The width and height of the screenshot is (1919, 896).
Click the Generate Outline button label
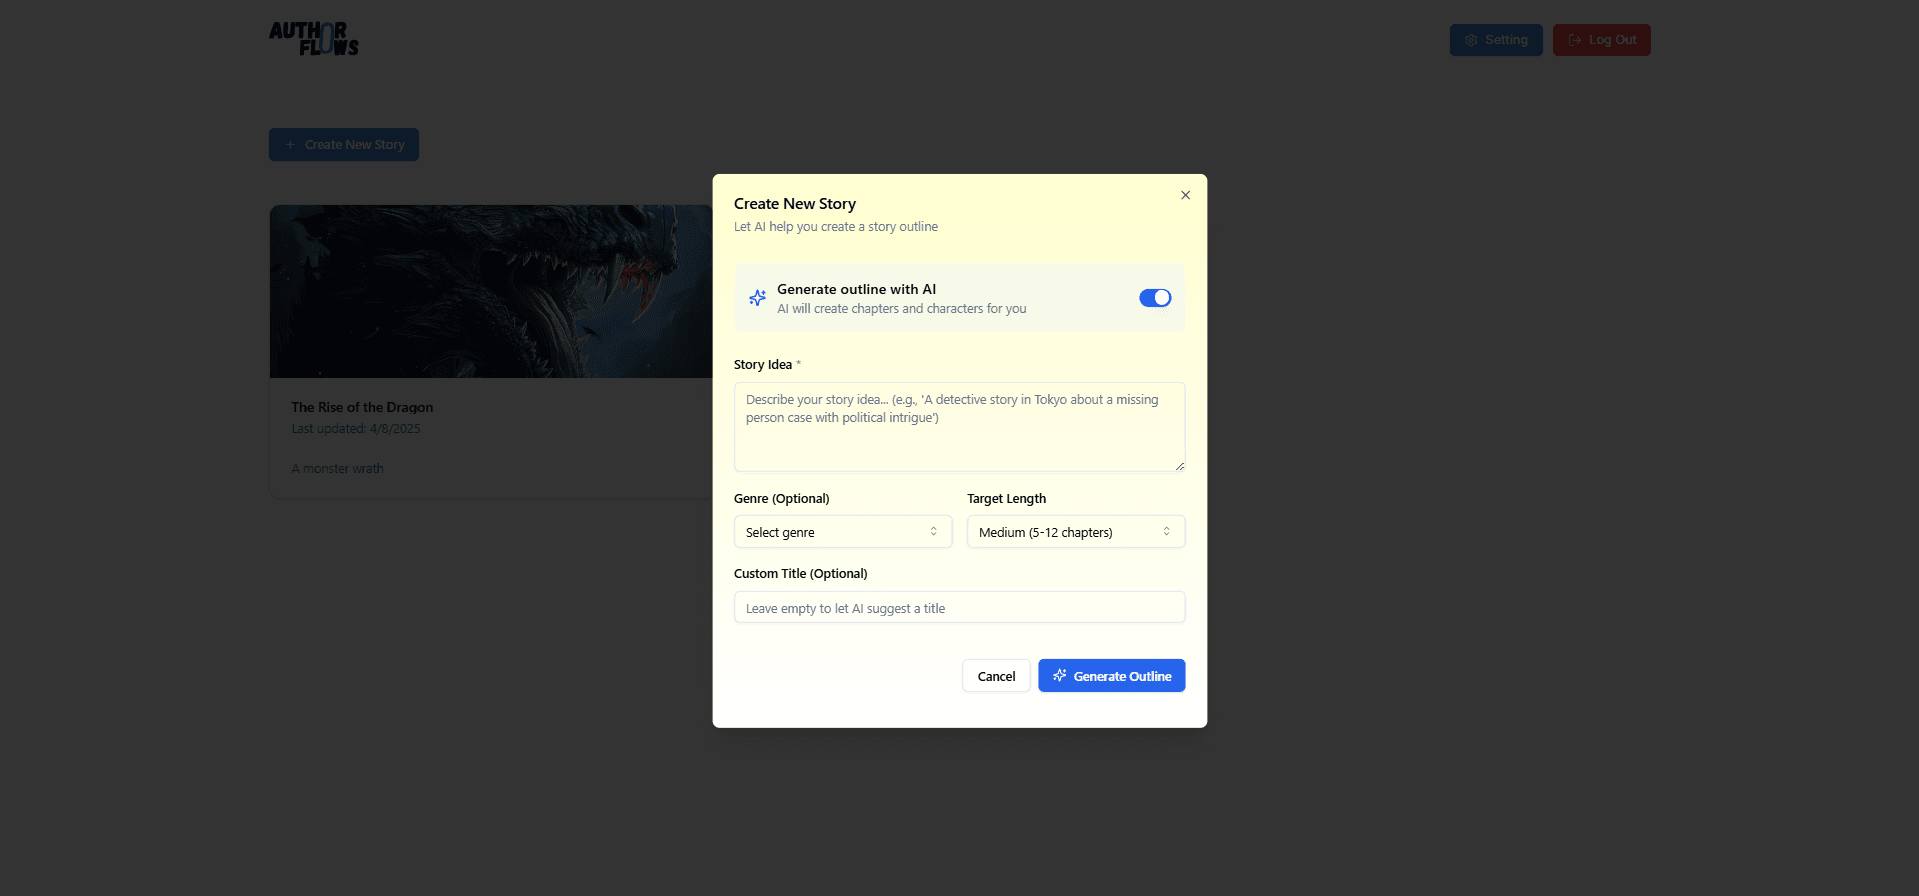(1122, 677)
